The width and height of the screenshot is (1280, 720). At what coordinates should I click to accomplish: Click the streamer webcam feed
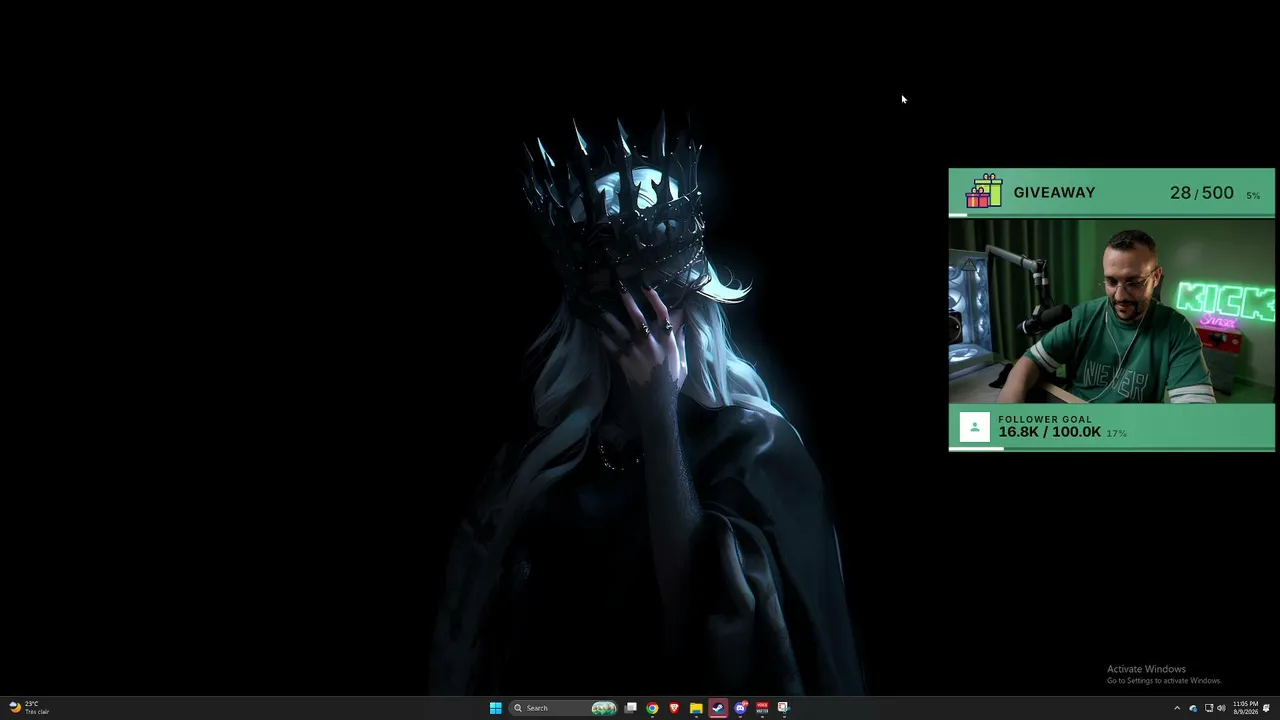(1111, 311)
